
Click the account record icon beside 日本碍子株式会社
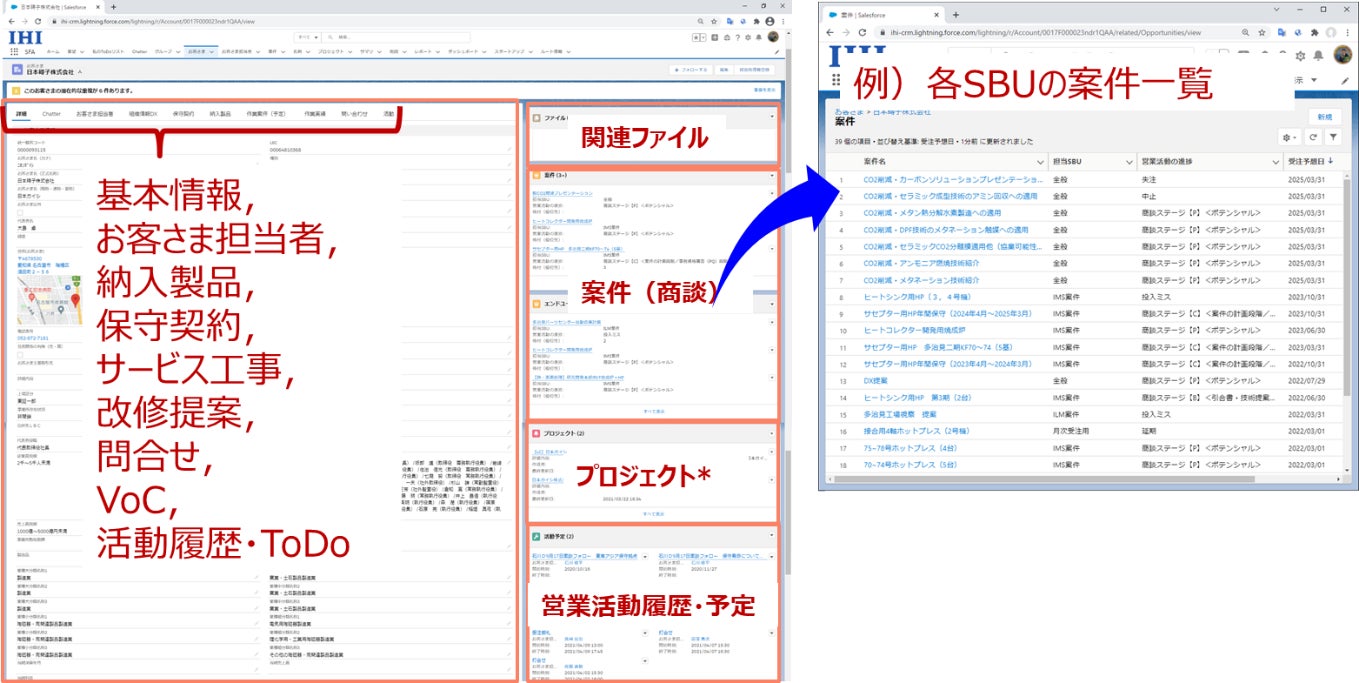(x=17, y=70)
